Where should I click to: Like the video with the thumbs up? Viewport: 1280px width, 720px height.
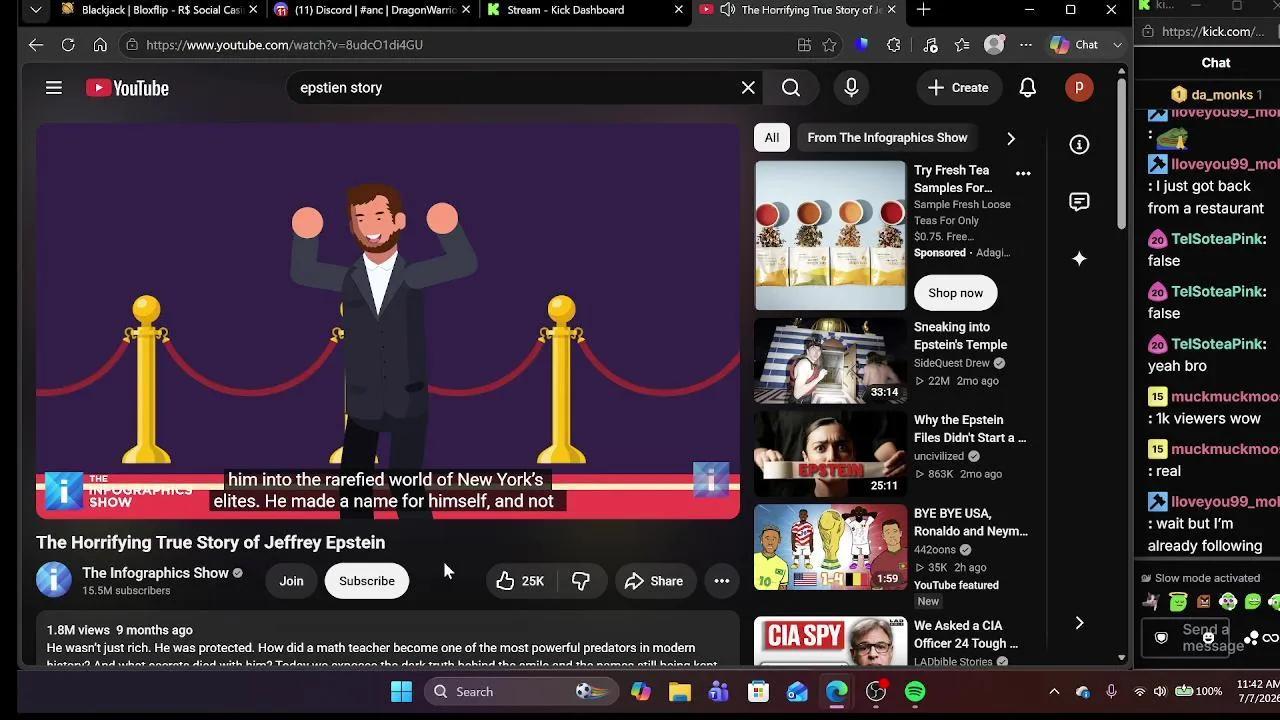(520, 581)
